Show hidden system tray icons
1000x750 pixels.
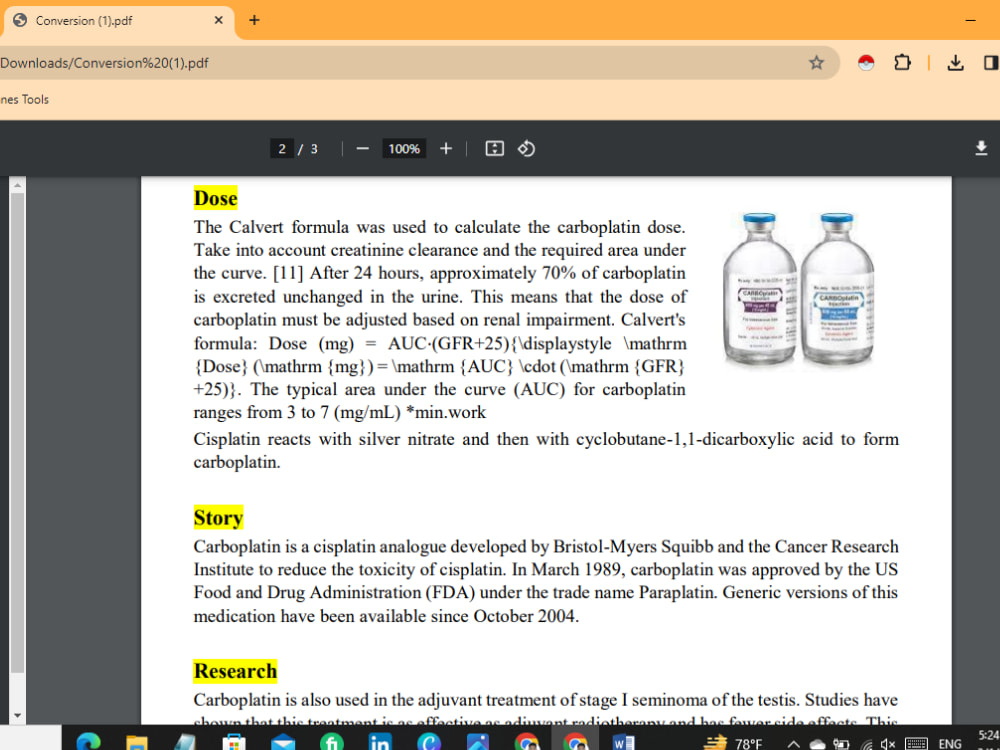pos(793,744)
